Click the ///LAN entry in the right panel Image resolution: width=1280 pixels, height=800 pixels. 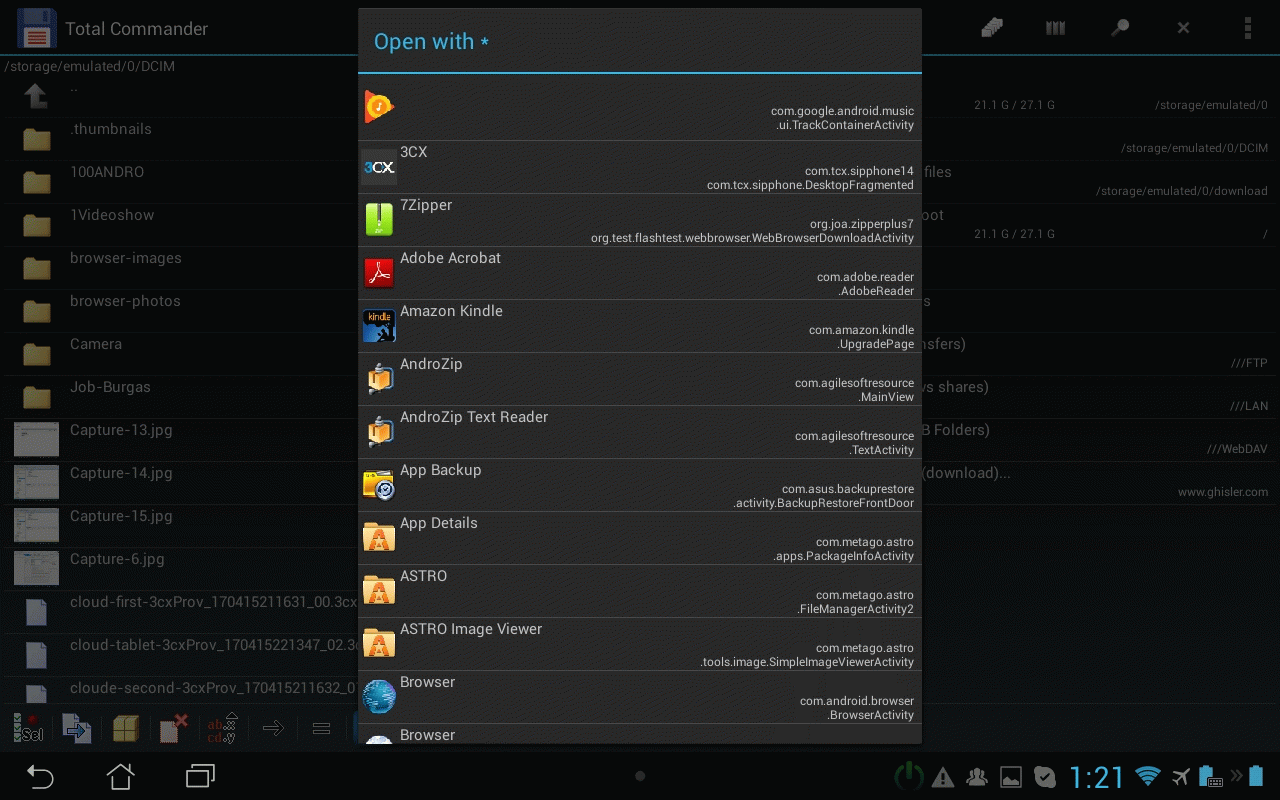coord(1249,406)
